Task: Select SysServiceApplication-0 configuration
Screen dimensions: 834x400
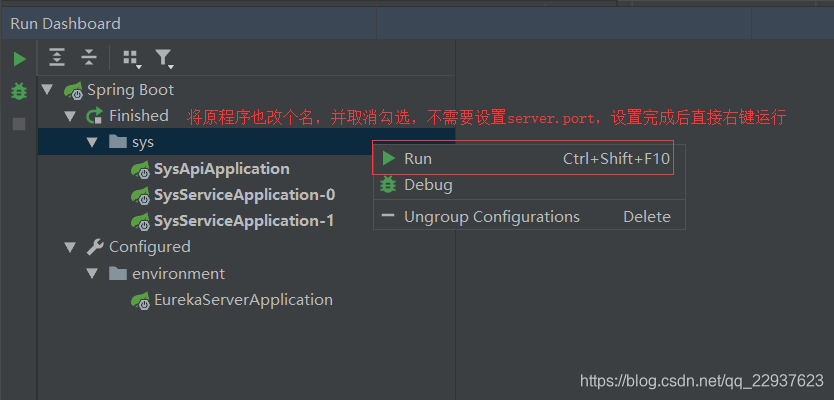Action: click(245, 195)
